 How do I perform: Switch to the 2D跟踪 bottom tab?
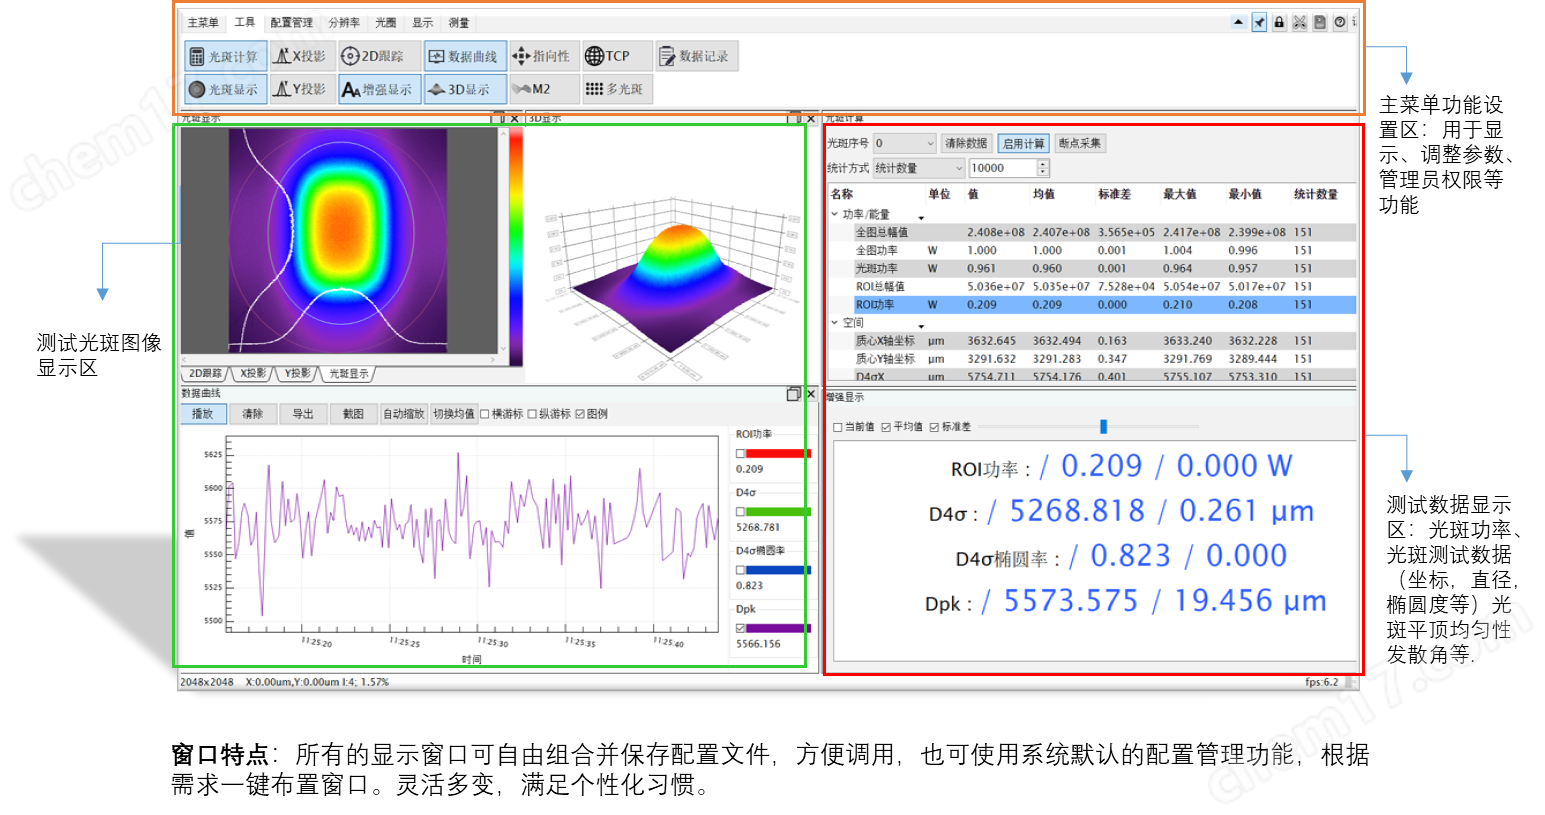pyautogui.click(x=206, y=373)
